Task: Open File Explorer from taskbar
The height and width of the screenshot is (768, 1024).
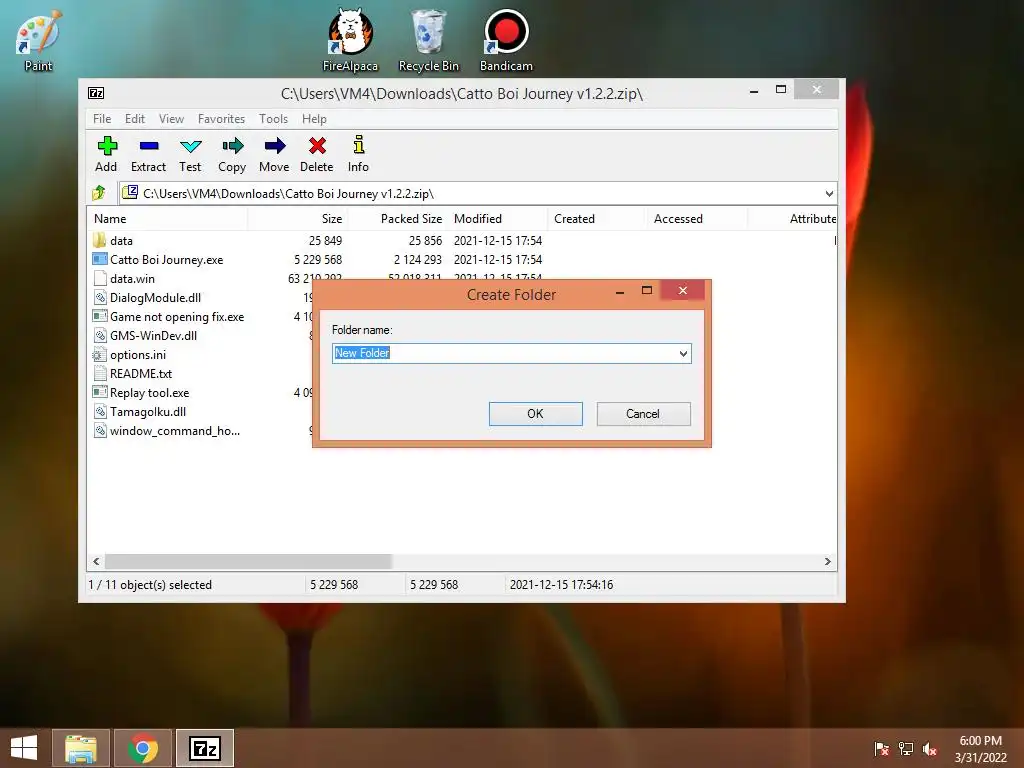Action: tap(81, 748)
